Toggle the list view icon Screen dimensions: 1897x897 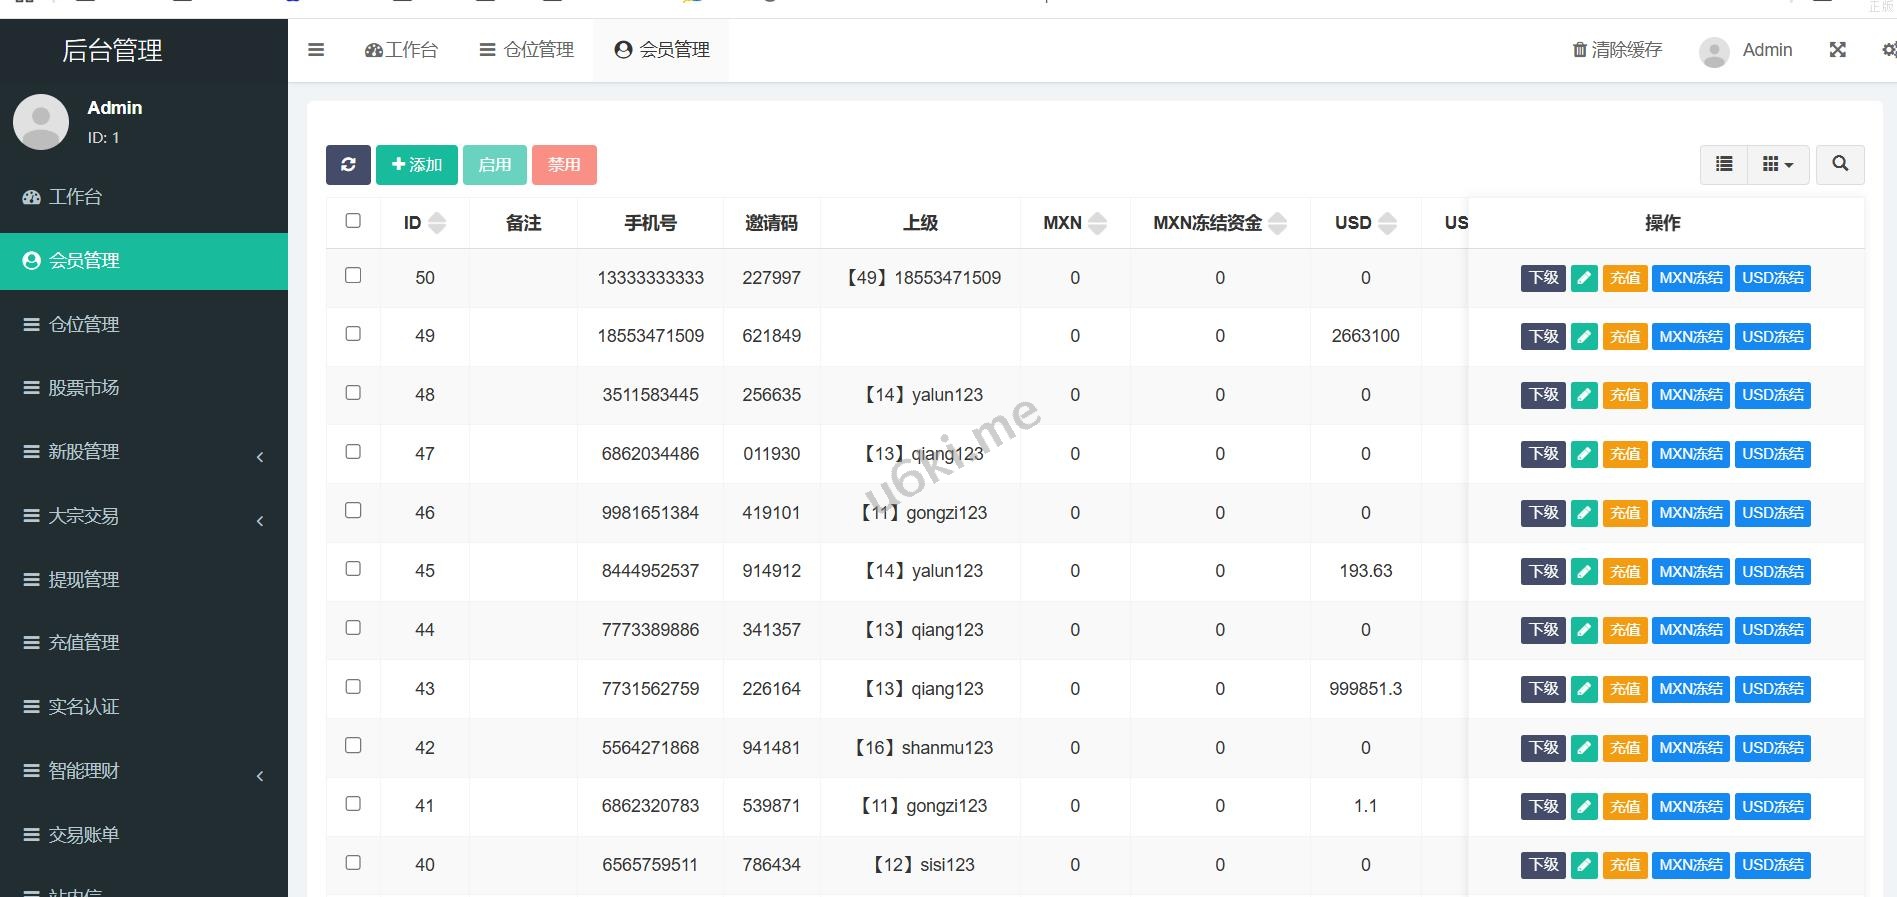pyautogui.click(x=1724, y=164)
